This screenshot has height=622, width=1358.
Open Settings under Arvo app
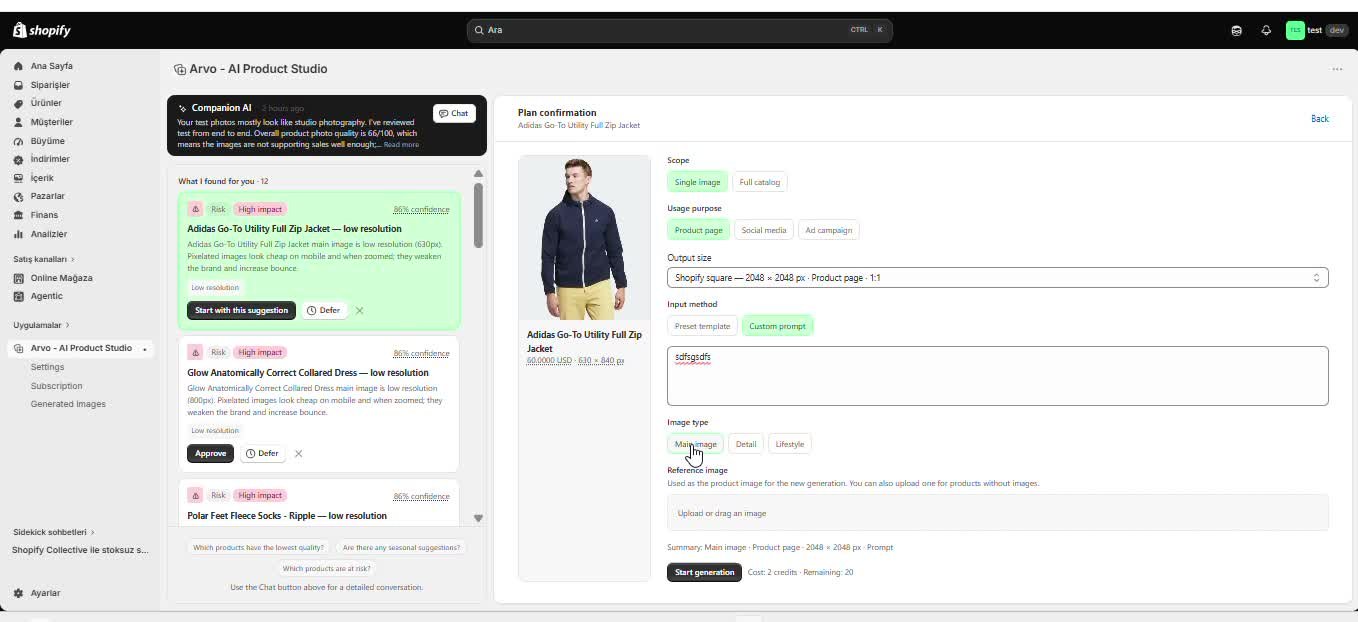tap(47, 367)
